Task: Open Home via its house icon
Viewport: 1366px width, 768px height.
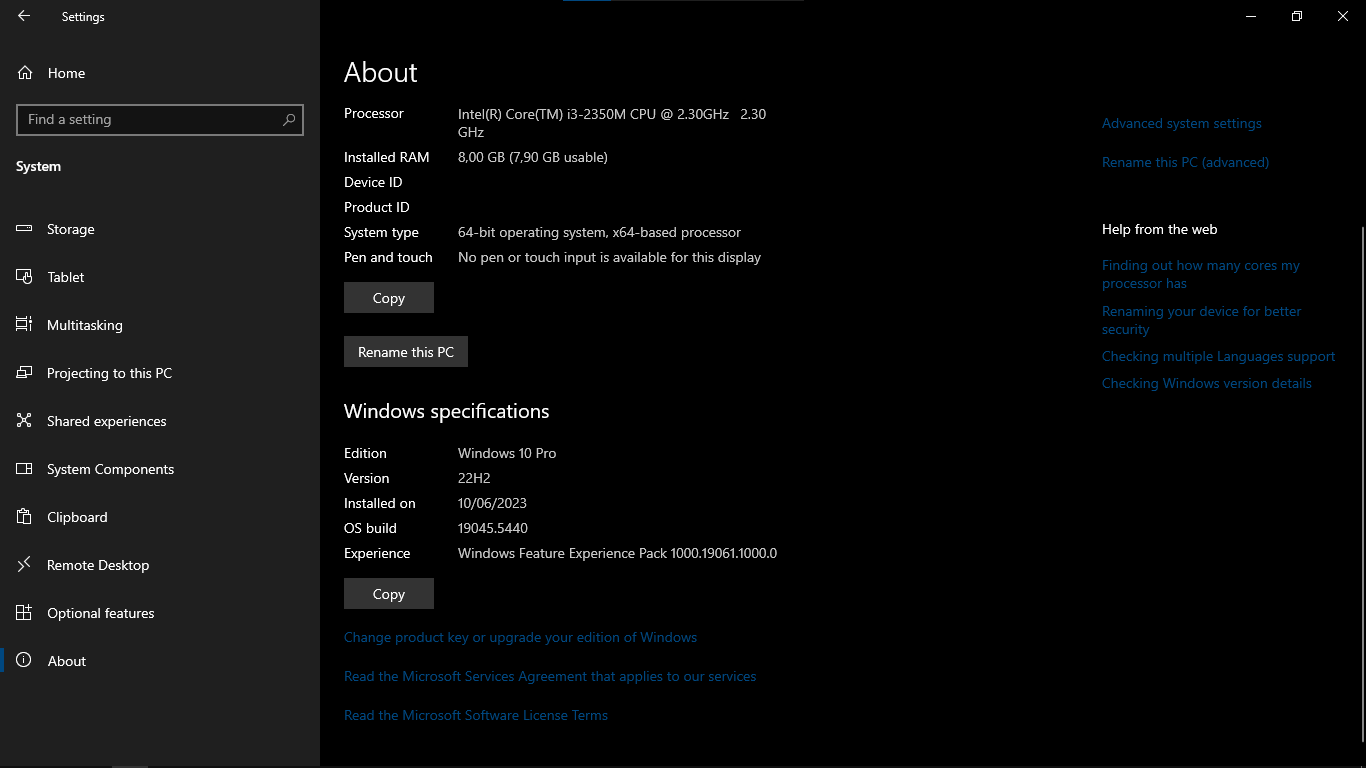Action: (x=25, y=73)
